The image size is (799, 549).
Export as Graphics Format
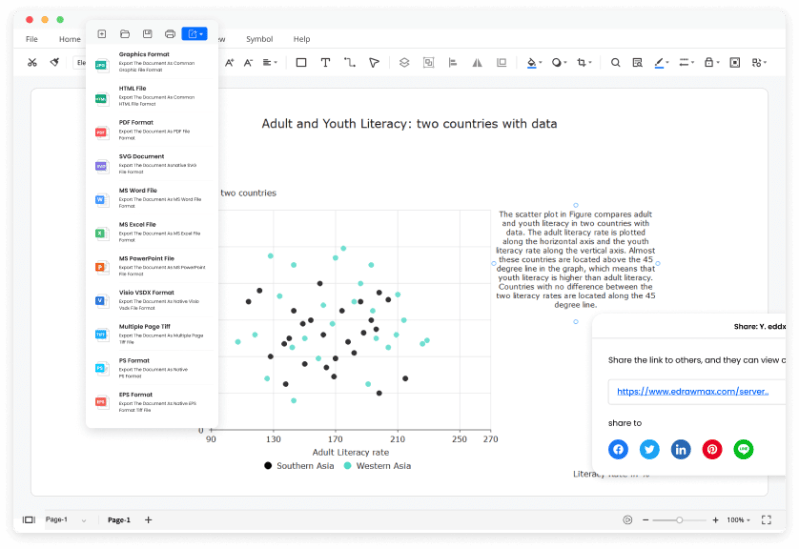152,62
